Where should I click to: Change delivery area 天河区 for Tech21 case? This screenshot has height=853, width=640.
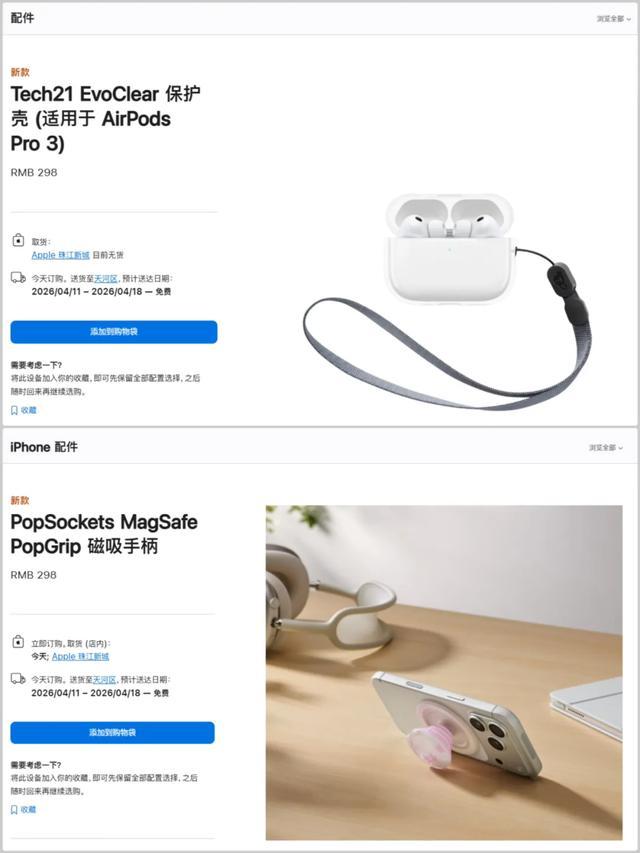[106, 279]
